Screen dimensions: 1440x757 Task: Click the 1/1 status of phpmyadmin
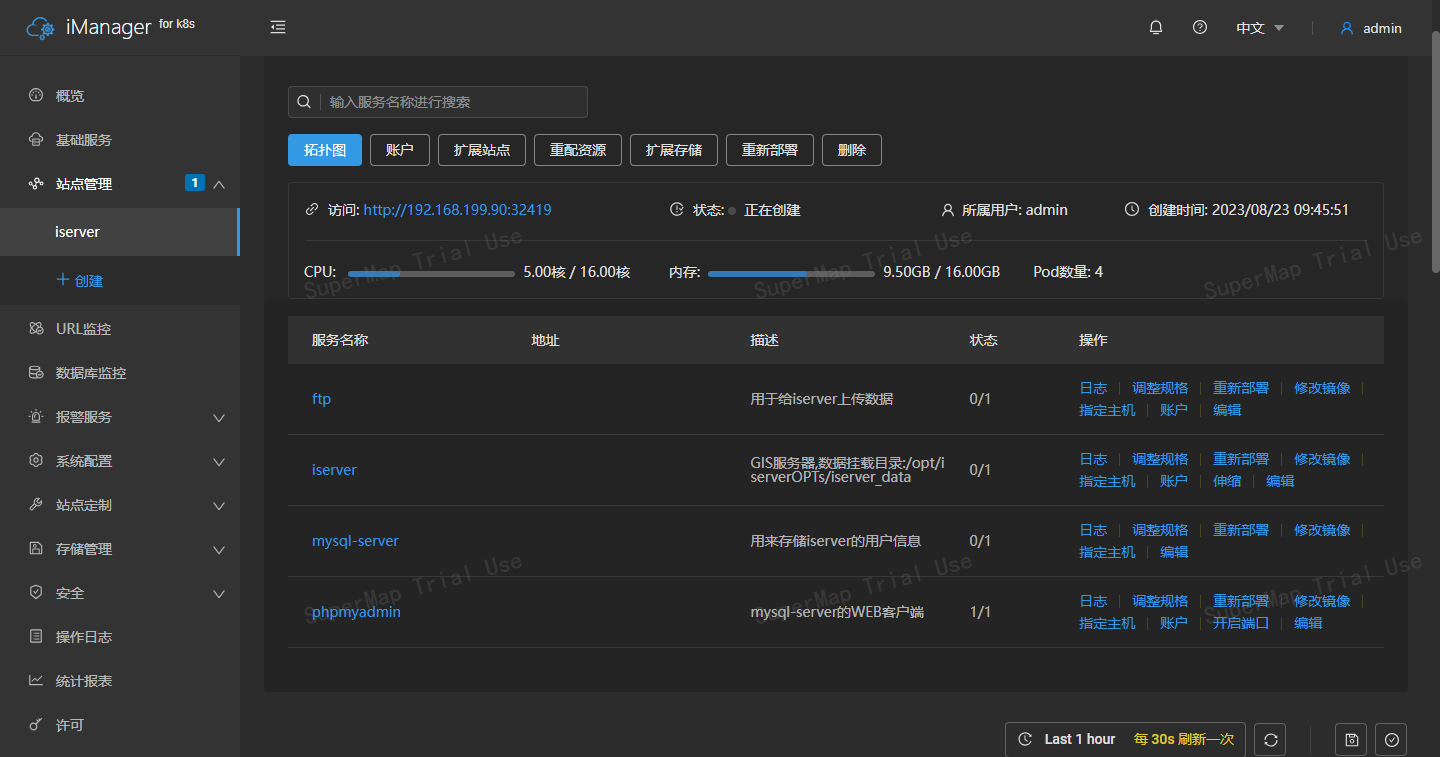point(980,612)
